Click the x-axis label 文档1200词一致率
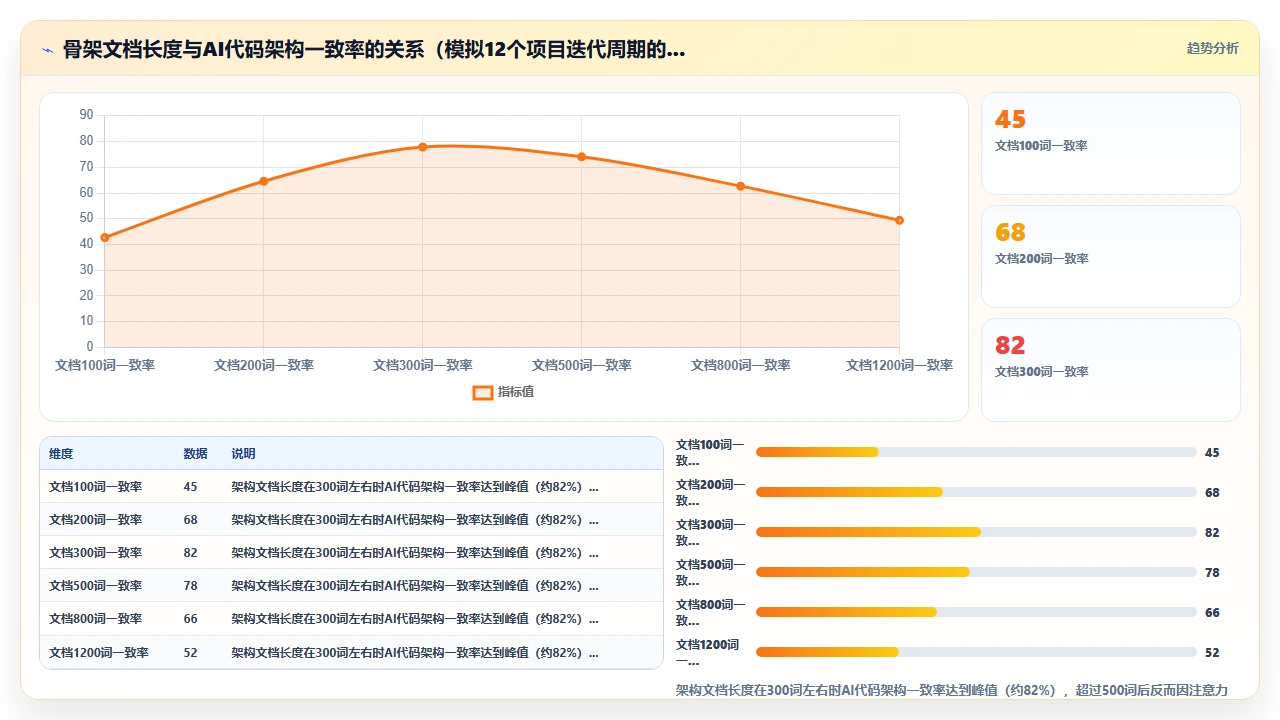 899,365
